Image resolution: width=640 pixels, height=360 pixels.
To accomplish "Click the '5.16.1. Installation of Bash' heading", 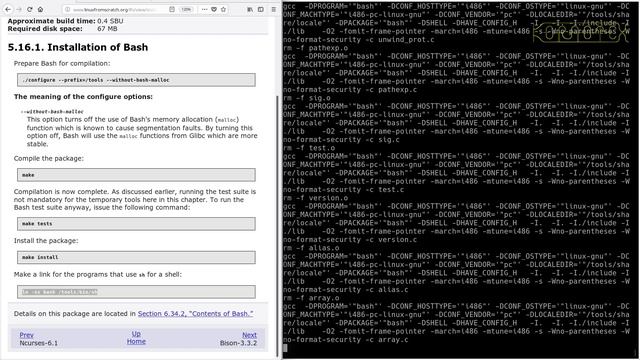I will pyautogui.click(x=78, y=47).
